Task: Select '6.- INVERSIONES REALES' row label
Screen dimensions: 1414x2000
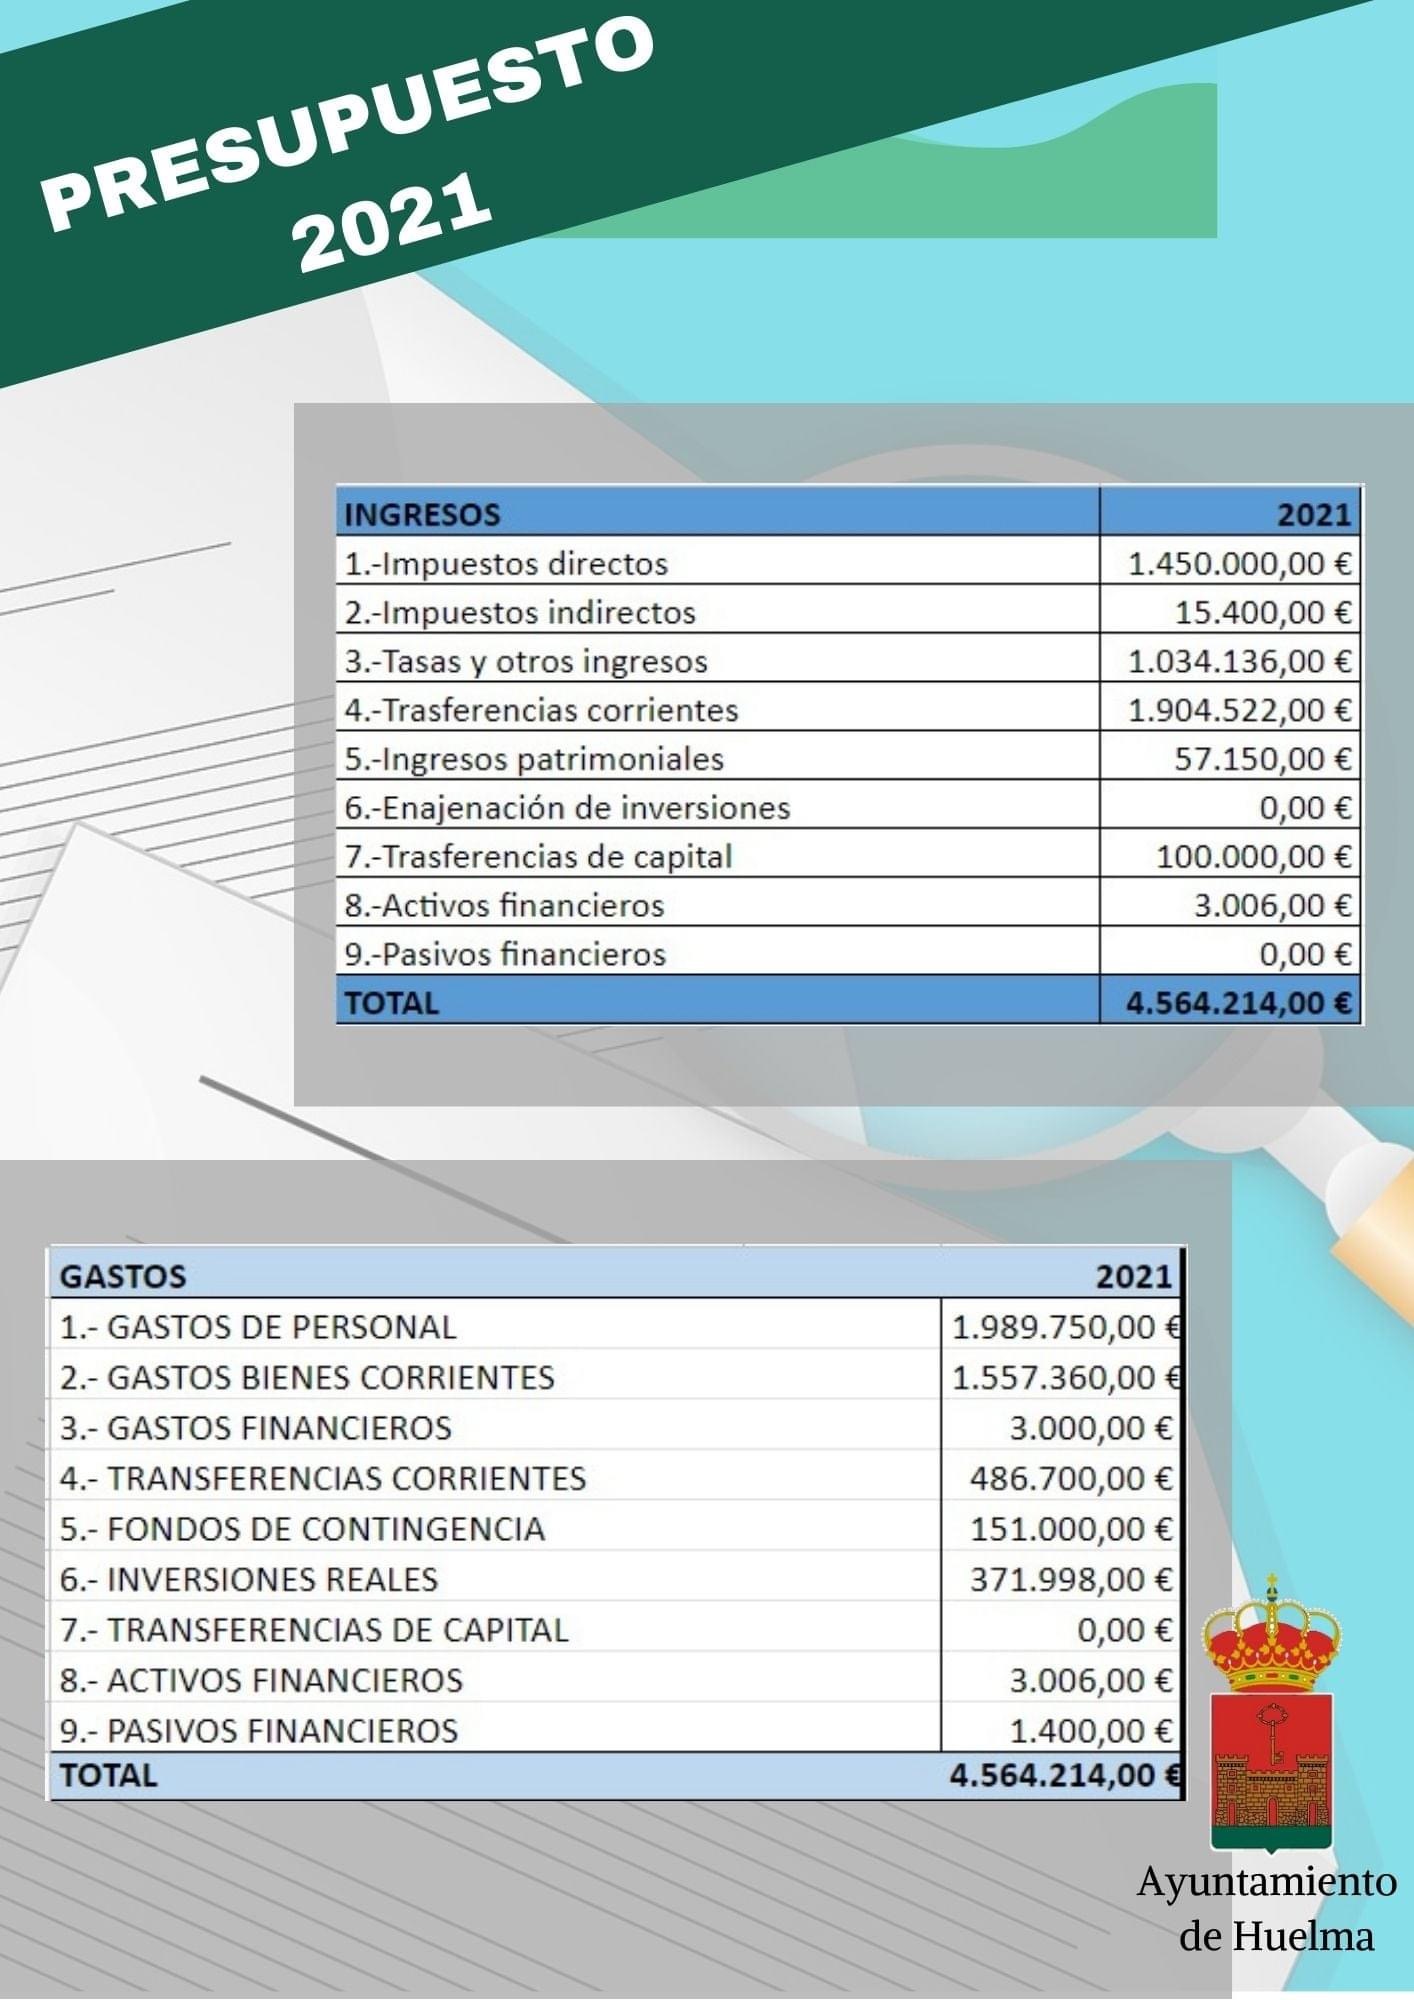Action: (x=249, y=1579)
